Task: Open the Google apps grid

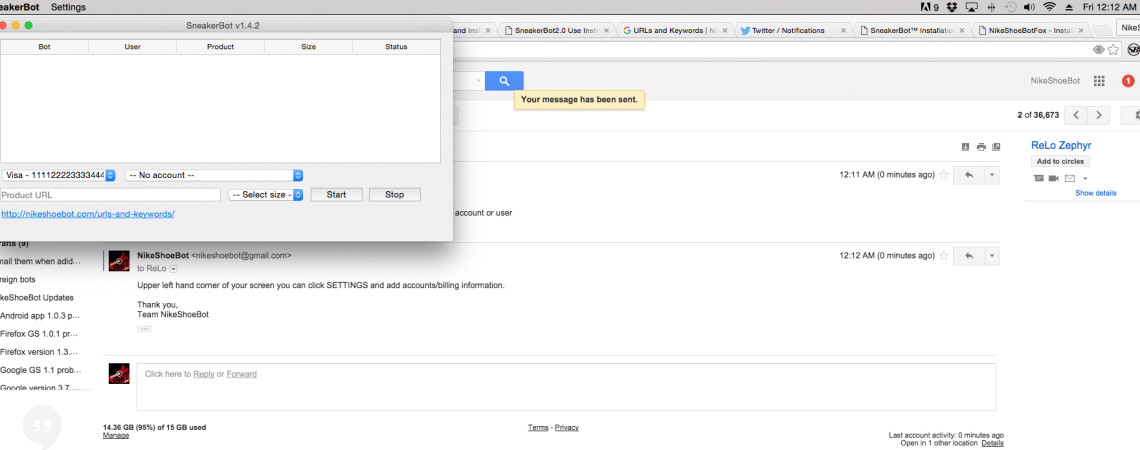Action: click(1099, 81)
